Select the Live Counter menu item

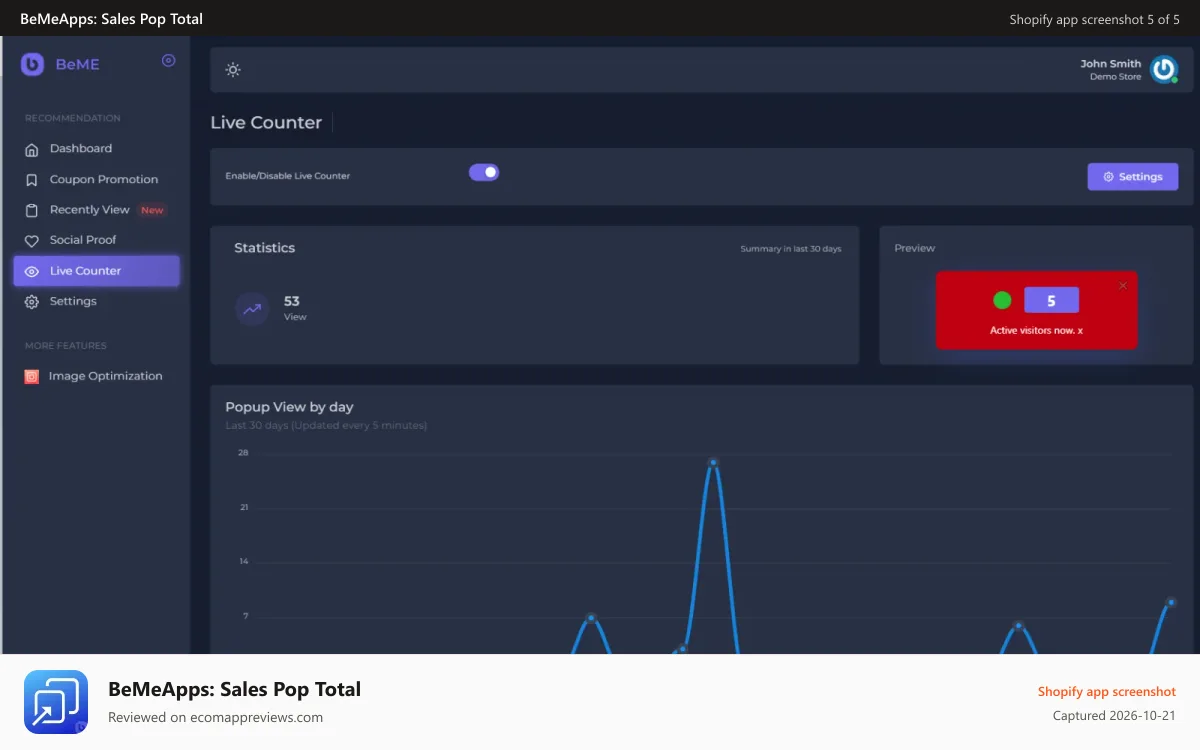pyautogui.click(x=96, y=271)
